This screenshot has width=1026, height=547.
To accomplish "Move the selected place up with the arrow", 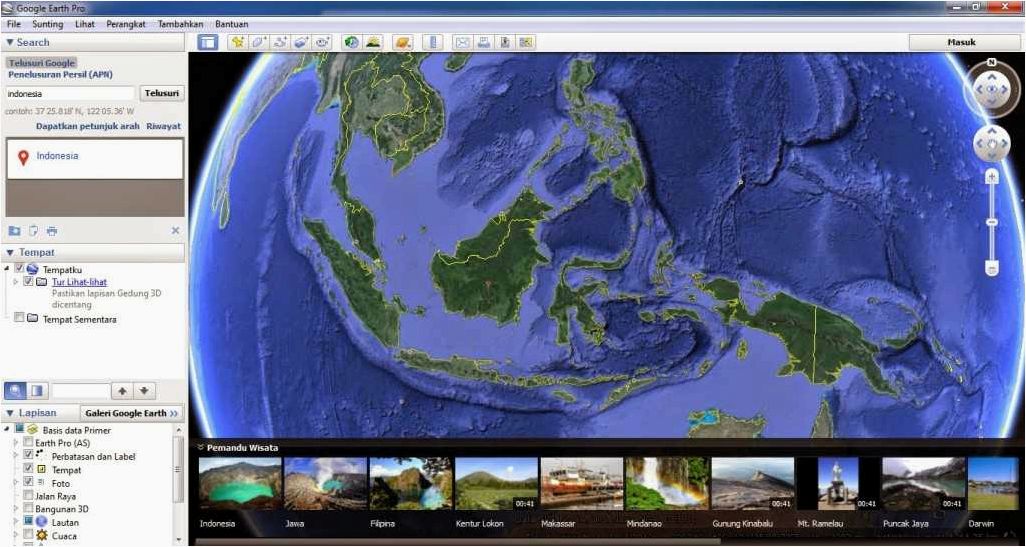I will pos(122,391).
